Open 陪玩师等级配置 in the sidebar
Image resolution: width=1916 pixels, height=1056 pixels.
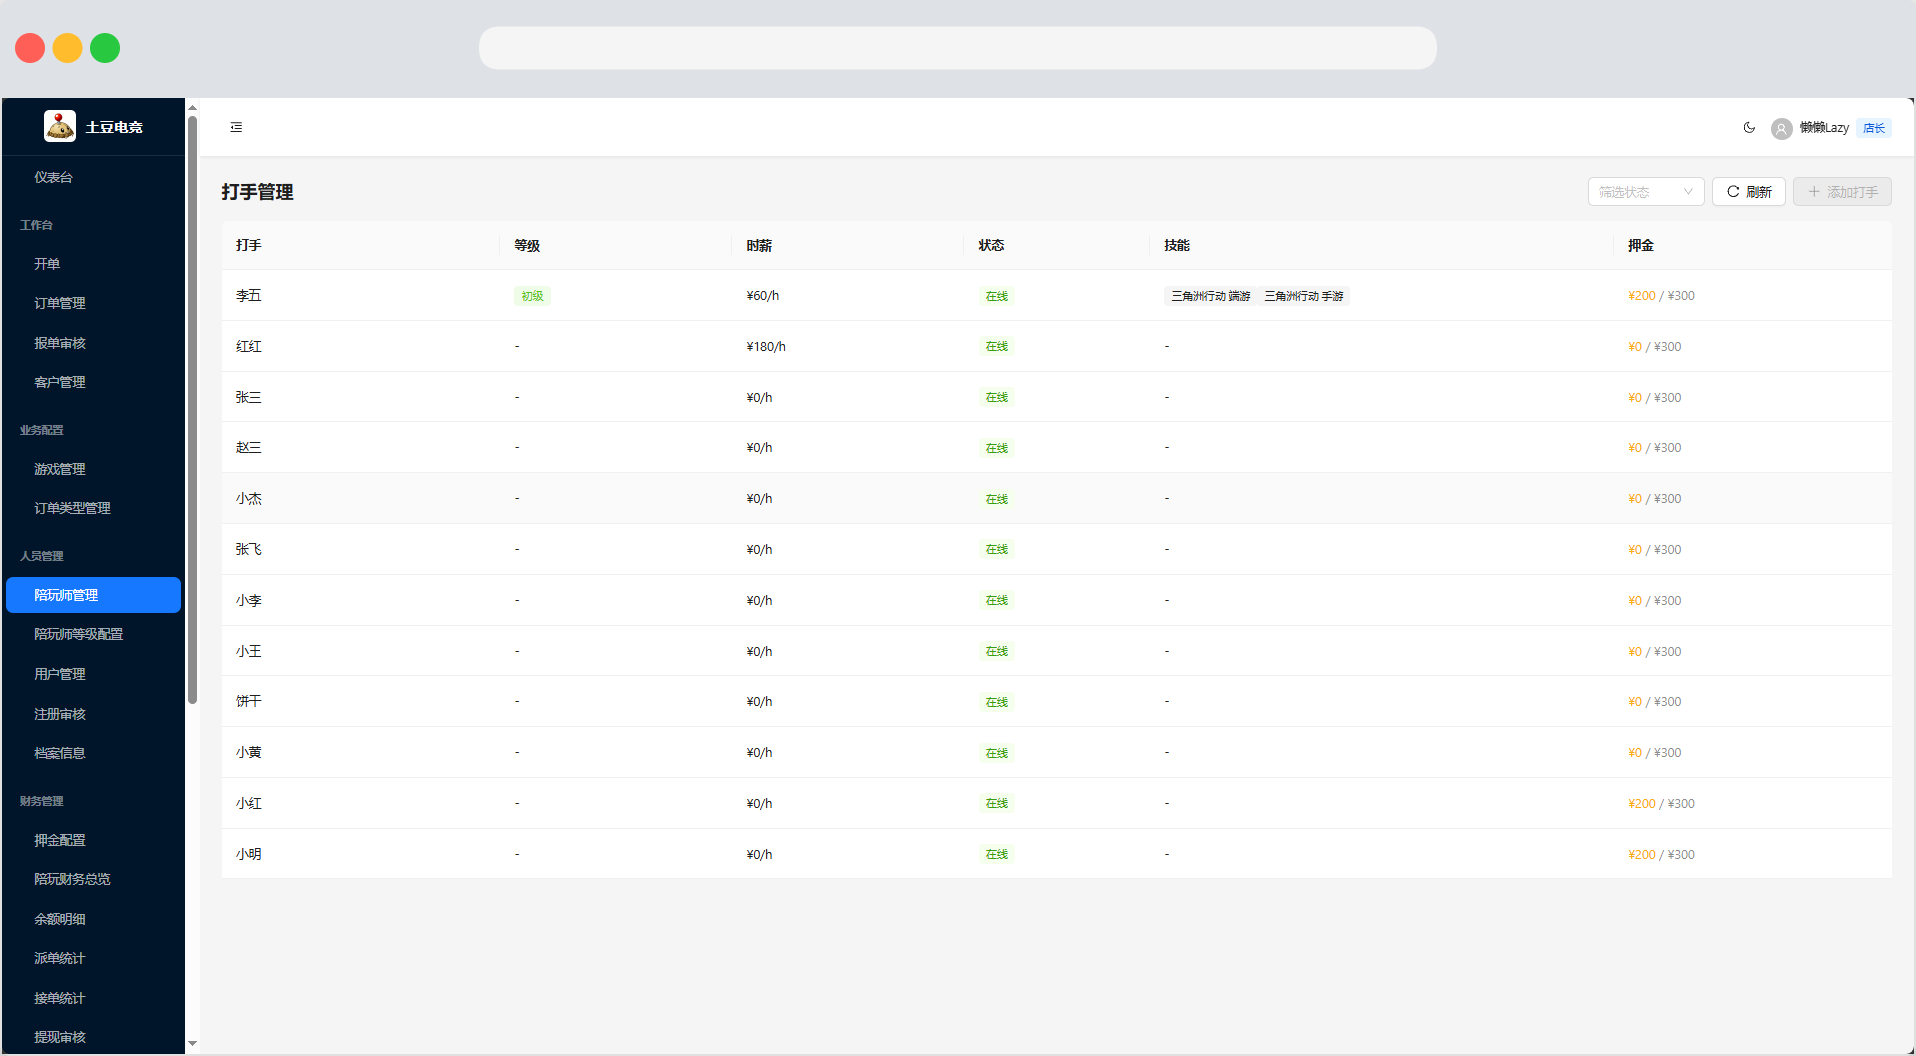pyautogui.click(x=93, y=634)
